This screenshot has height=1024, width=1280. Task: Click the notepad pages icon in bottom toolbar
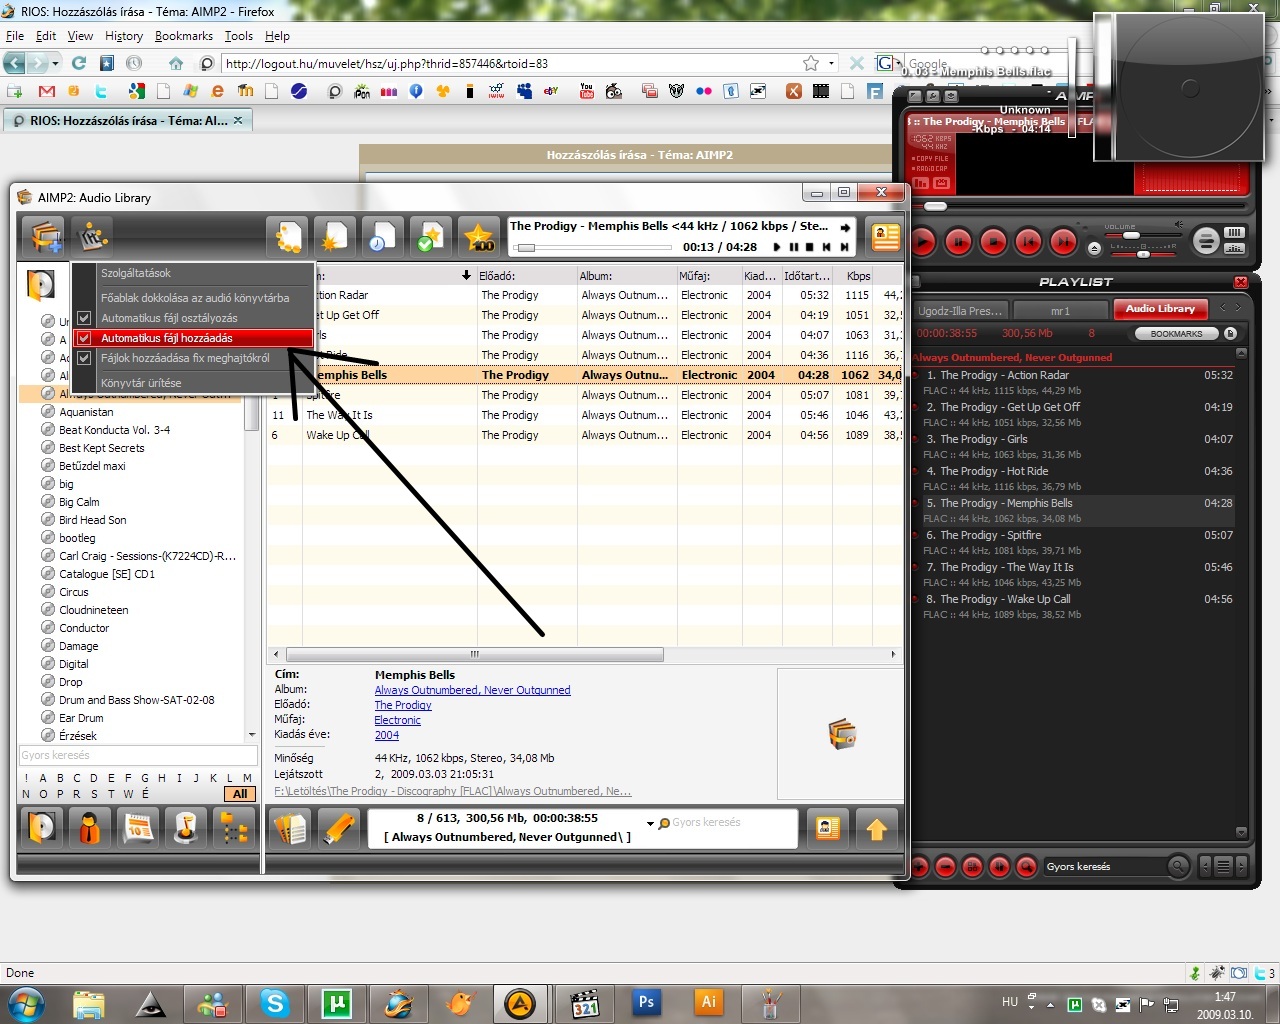click(x=291, y=828)
